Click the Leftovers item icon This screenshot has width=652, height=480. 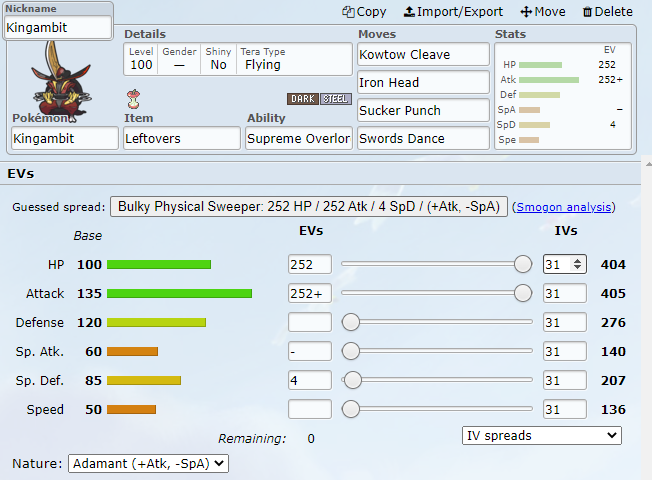[133, 99]
